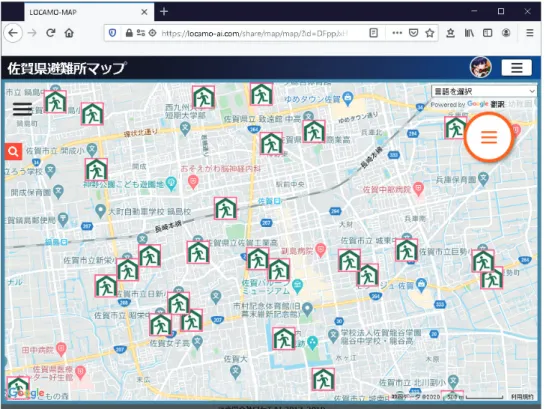
Task: Click the 兵庫保育園 school pin
Action: [x=483, y=179]
